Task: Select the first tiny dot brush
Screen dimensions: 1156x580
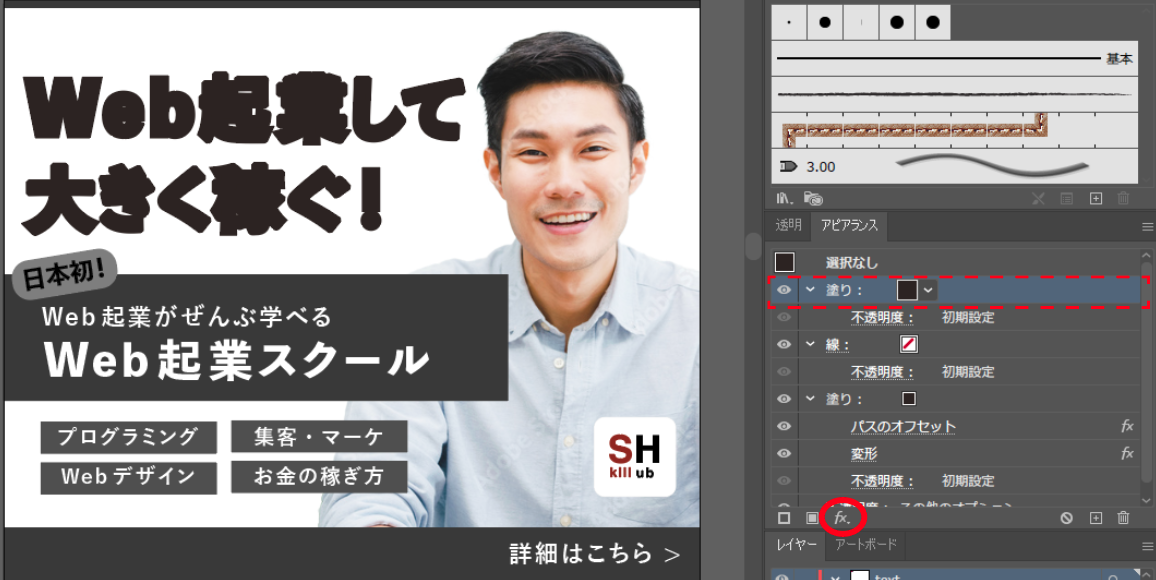Action: (790, 23)
